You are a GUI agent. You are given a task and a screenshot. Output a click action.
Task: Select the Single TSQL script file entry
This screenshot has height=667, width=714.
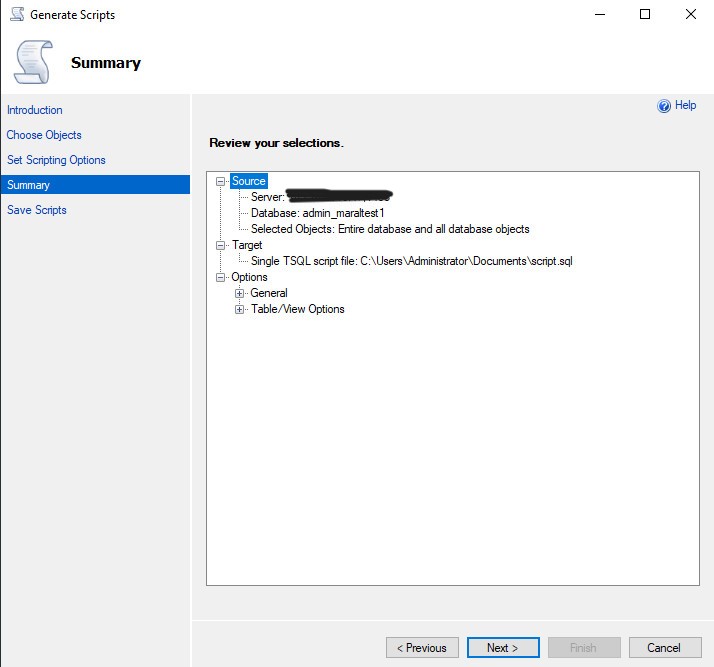[411, 261]
